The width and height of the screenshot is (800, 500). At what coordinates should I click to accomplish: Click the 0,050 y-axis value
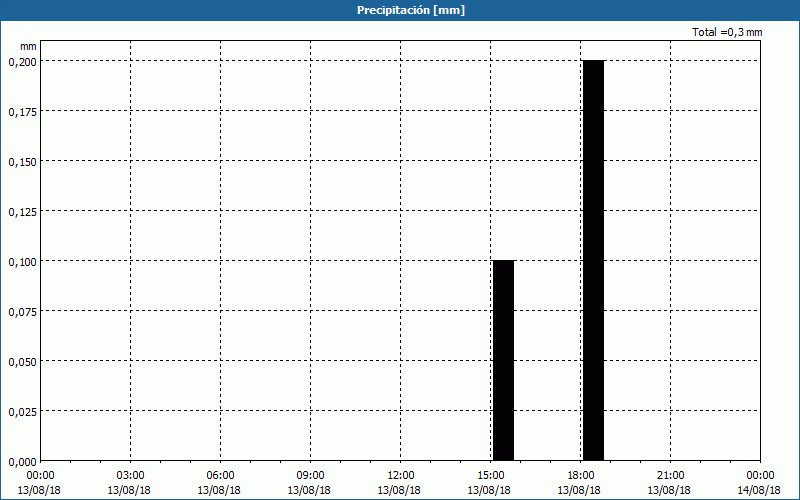tap(22, 361)
